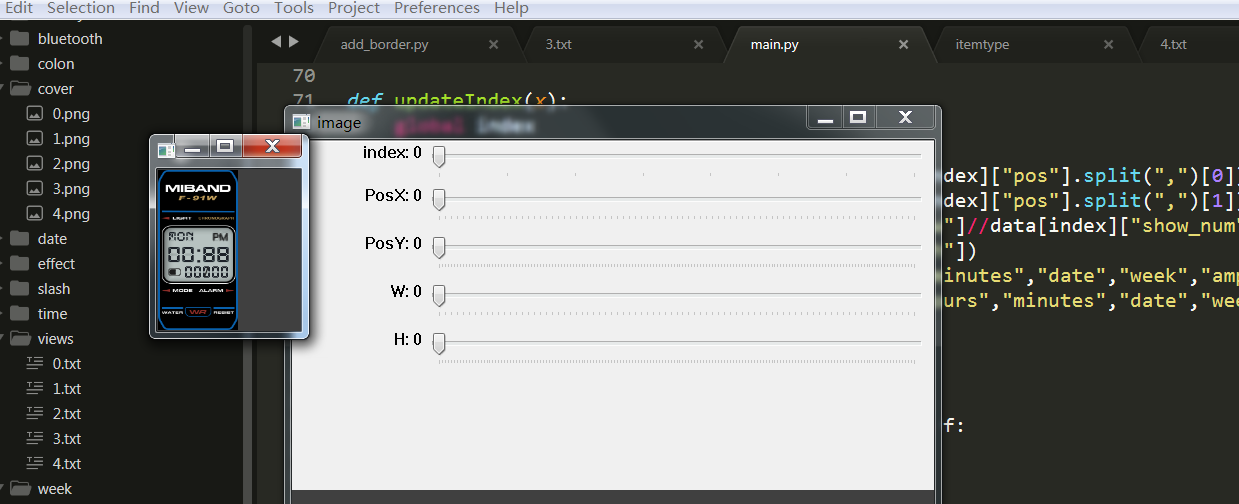Open 1.txt in the views folder

click(x=67, y=389)
